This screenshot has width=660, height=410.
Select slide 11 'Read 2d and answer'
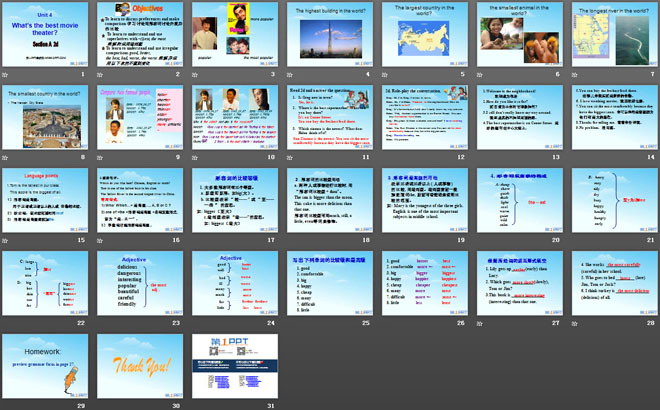[330, 117]
